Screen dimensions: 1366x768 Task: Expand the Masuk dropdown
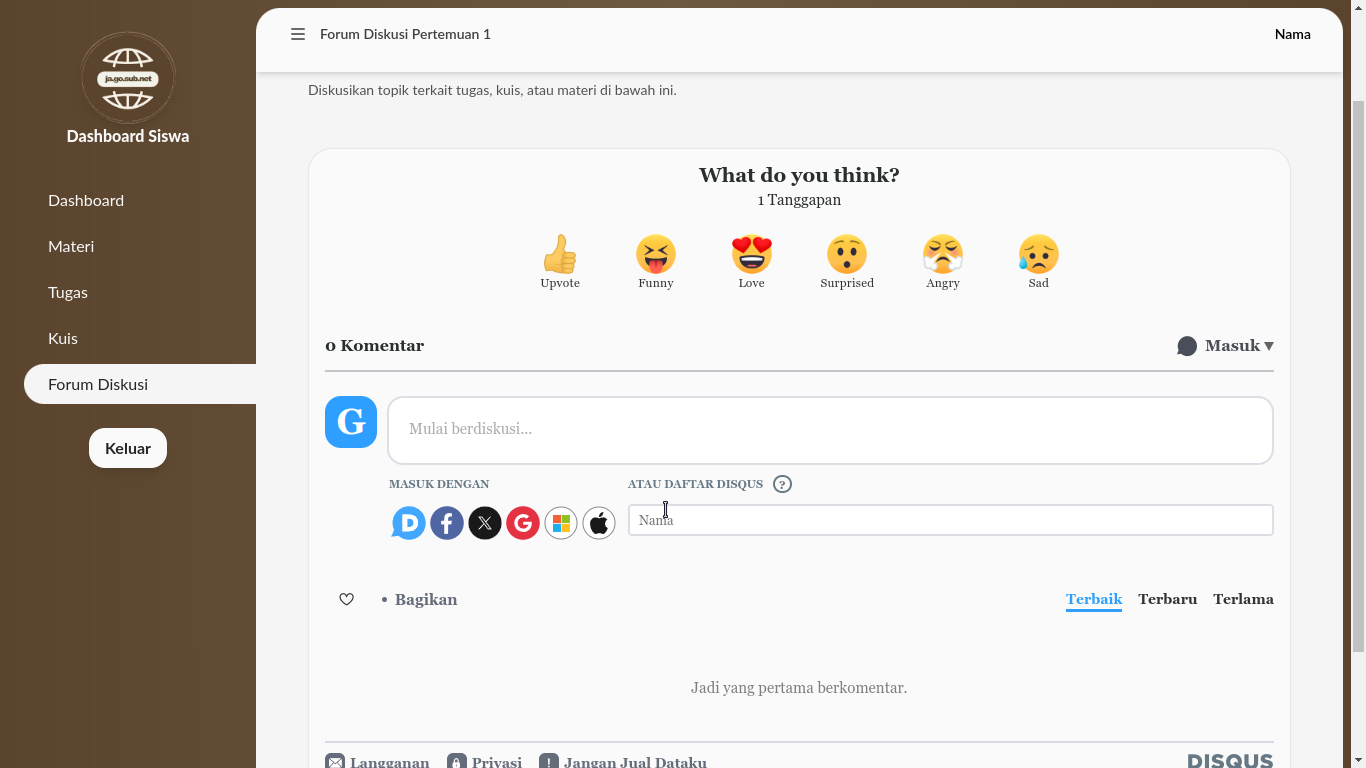[x=1226, y=346]
